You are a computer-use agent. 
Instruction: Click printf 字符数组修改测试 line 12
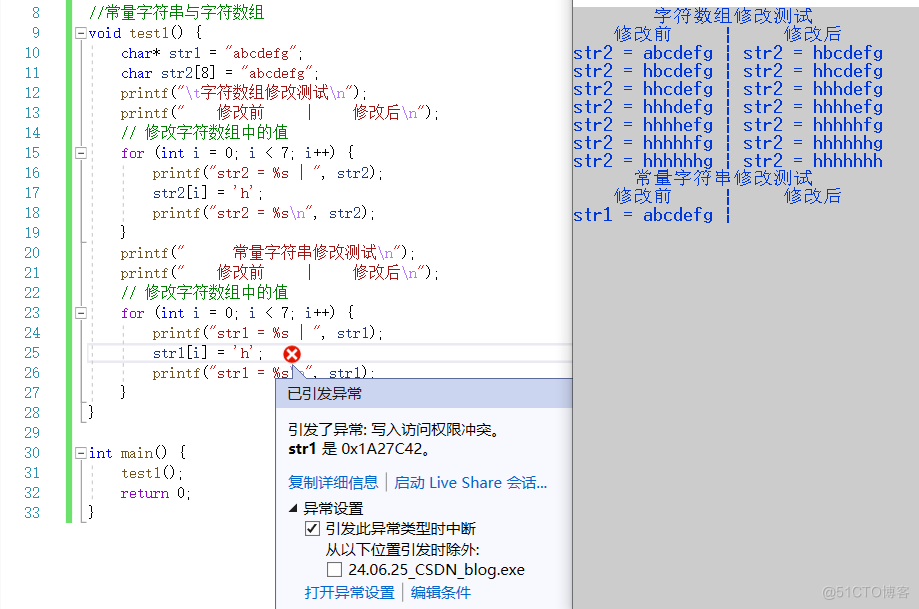pos(244,93)
